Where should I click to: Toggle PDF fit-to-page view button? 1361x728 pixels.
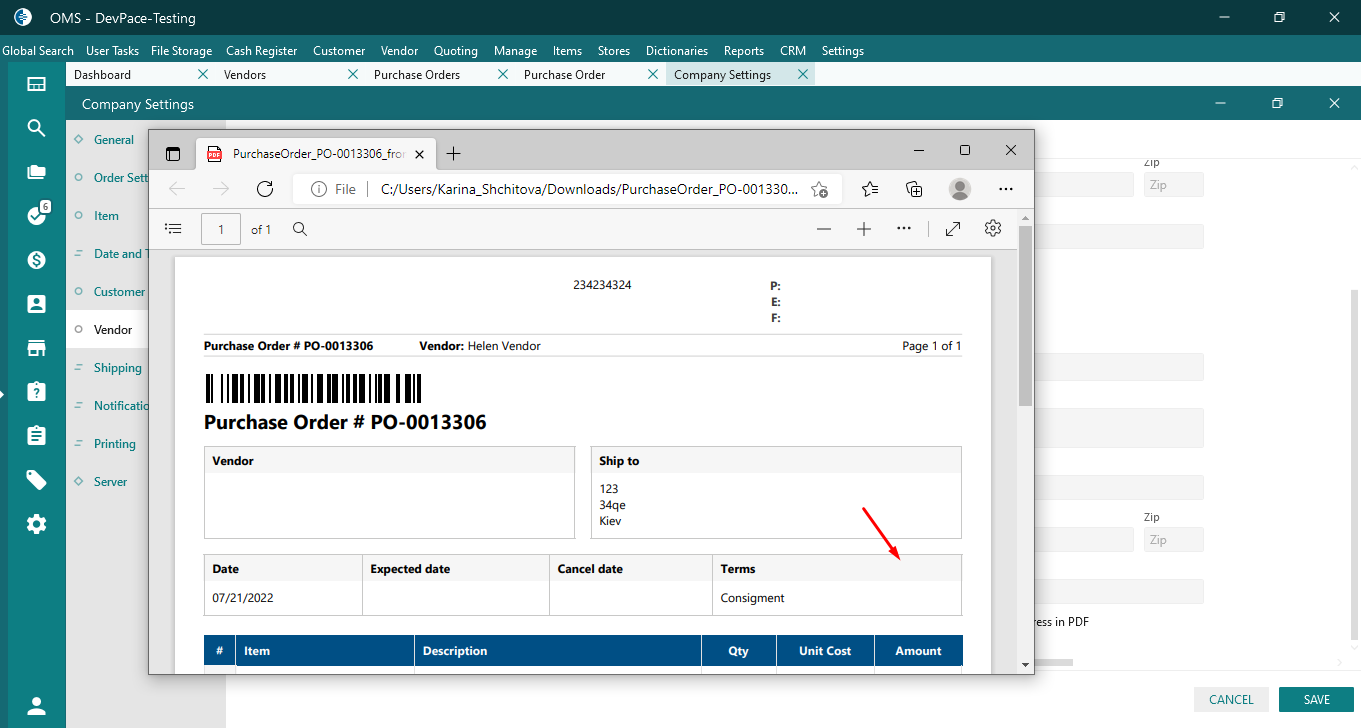tap(953, 229)
